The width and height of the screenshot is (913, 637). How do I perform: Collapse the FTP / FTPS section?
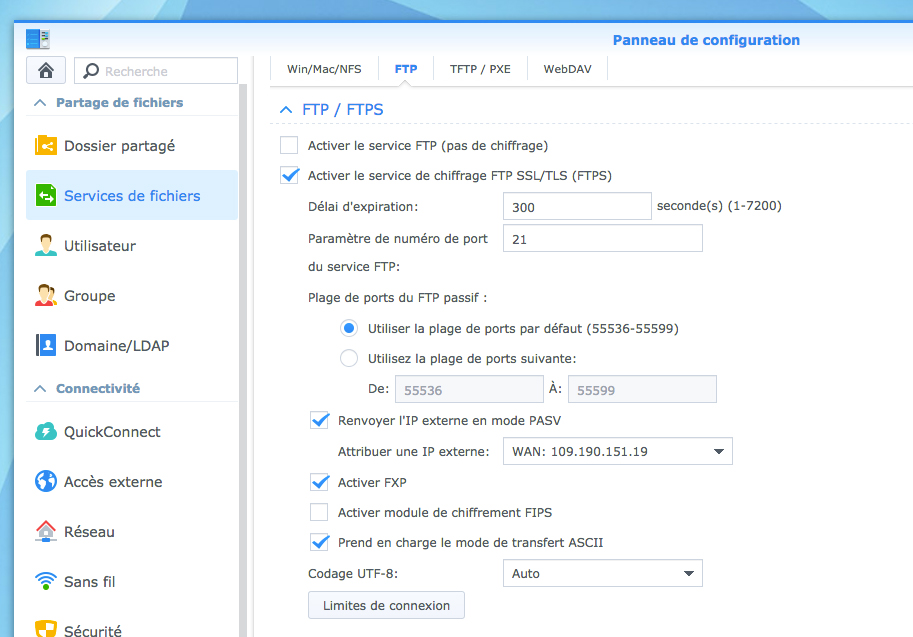(286, 109)
